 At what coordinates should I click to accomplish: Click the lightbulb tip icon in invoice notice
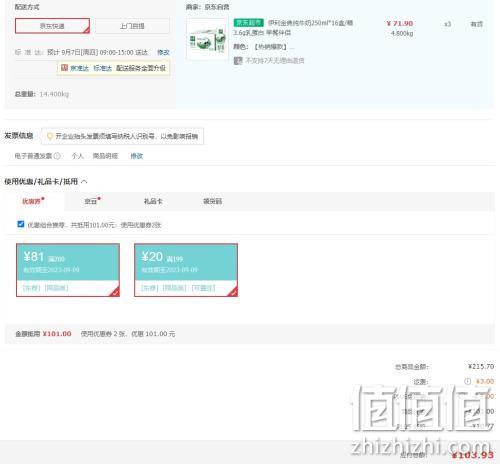pyautogui.click(x=50, y=136)
